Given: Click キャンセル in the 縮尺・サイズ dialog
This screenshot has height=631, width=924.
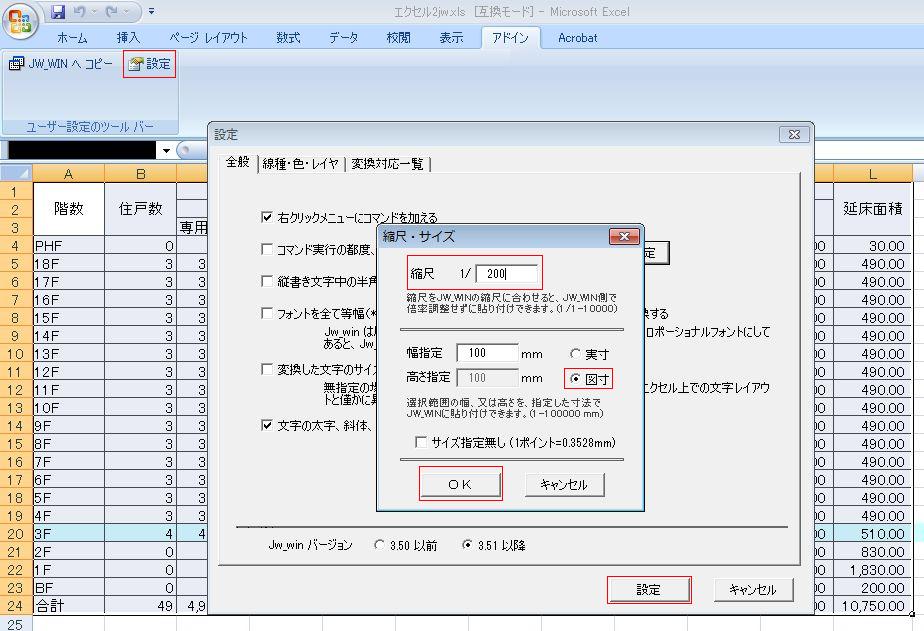Looking at the screenshot, I should (563, 484).
